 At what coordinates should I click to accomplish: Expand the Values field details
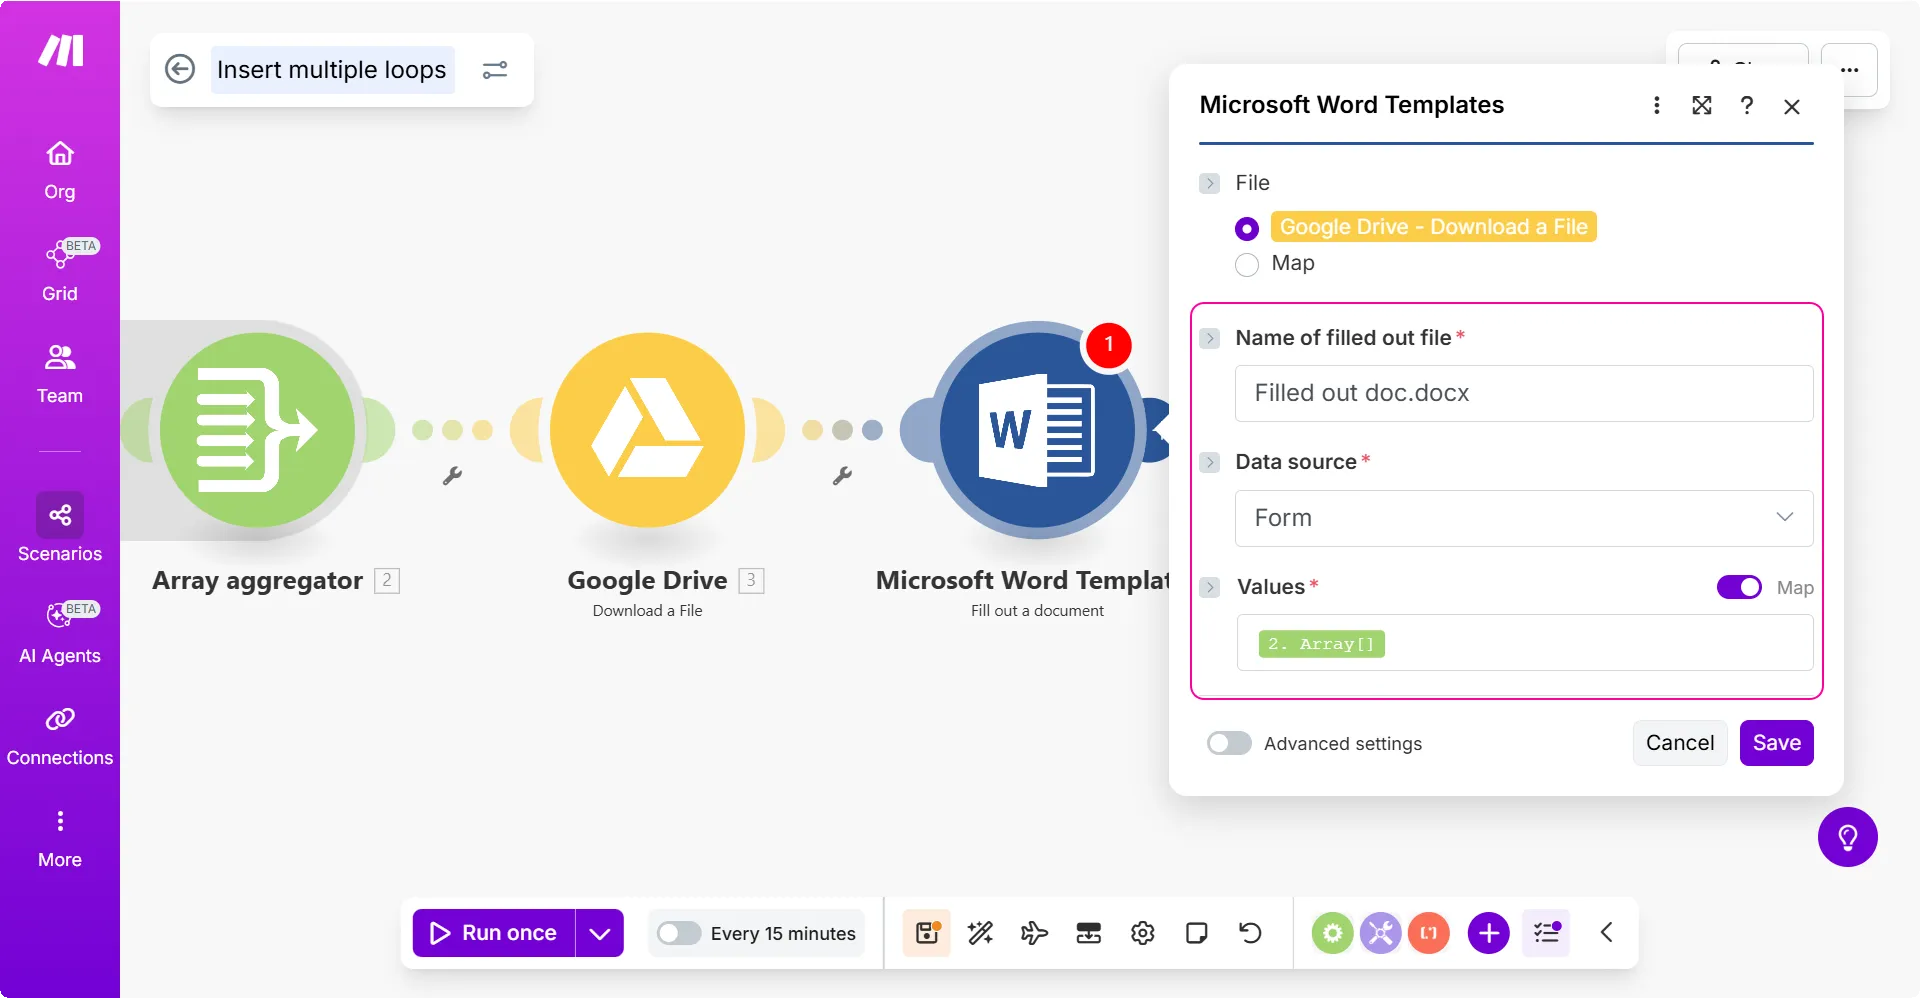pyautogui.click(x=1210, y=587)
